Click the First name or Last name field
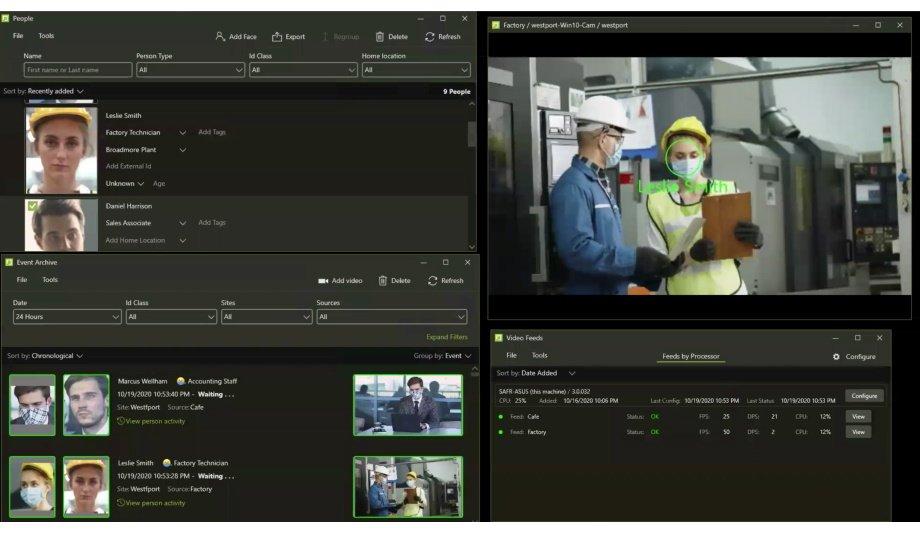 point(78,70)
